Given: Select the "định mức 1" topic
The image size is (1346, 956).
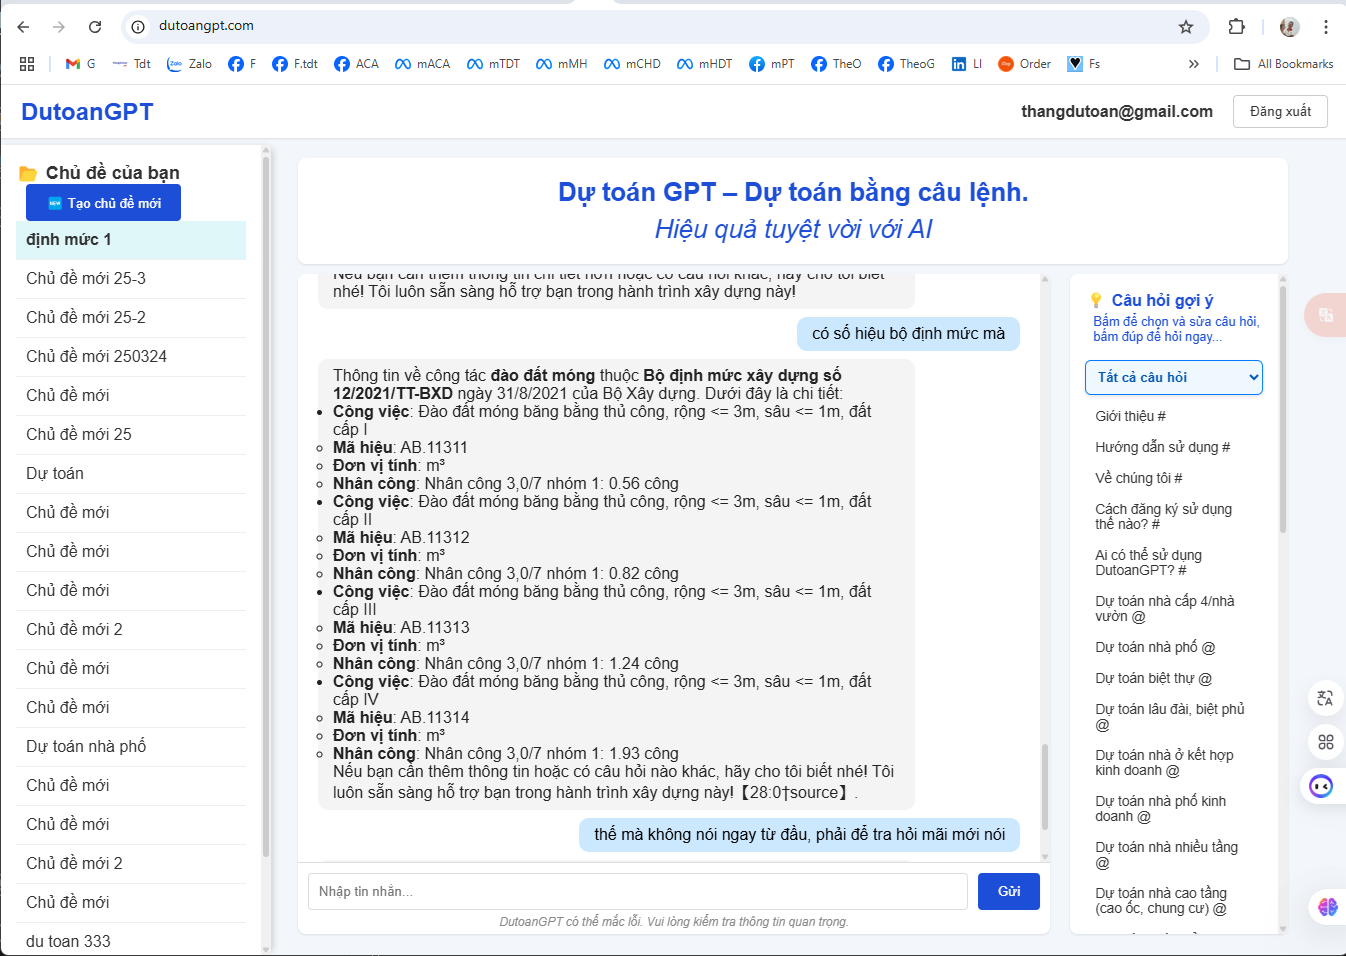Looking at the screenshot, I should click(131, 240).
